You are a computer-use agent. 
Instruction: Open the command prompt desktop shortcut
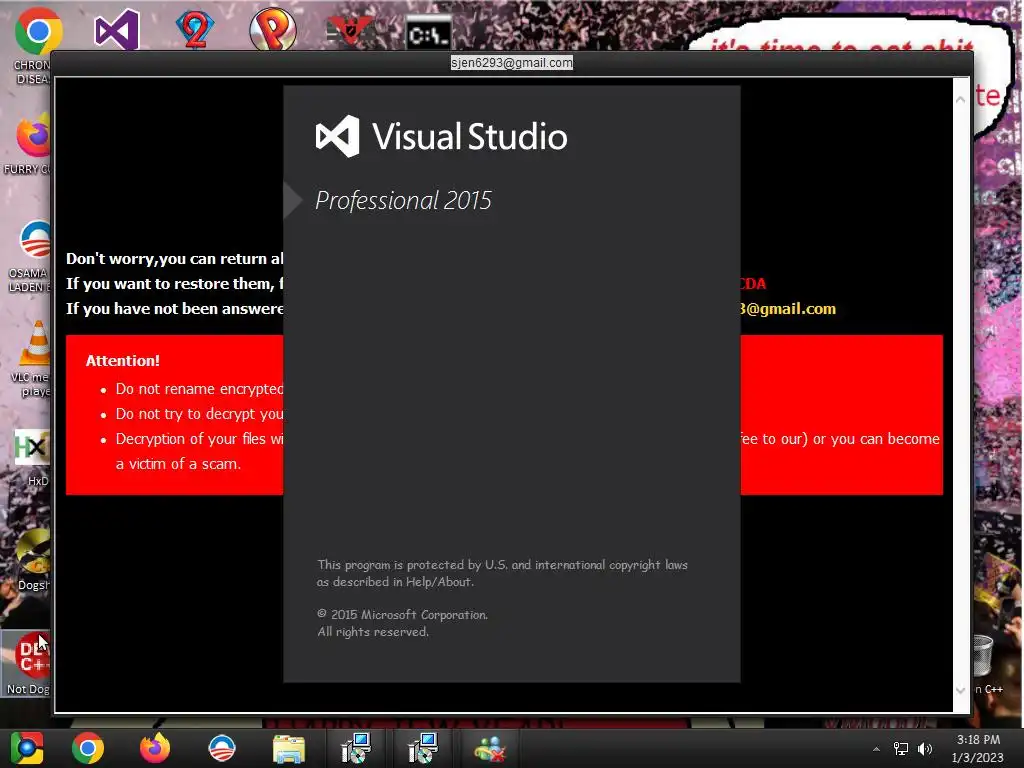[428, 34]
